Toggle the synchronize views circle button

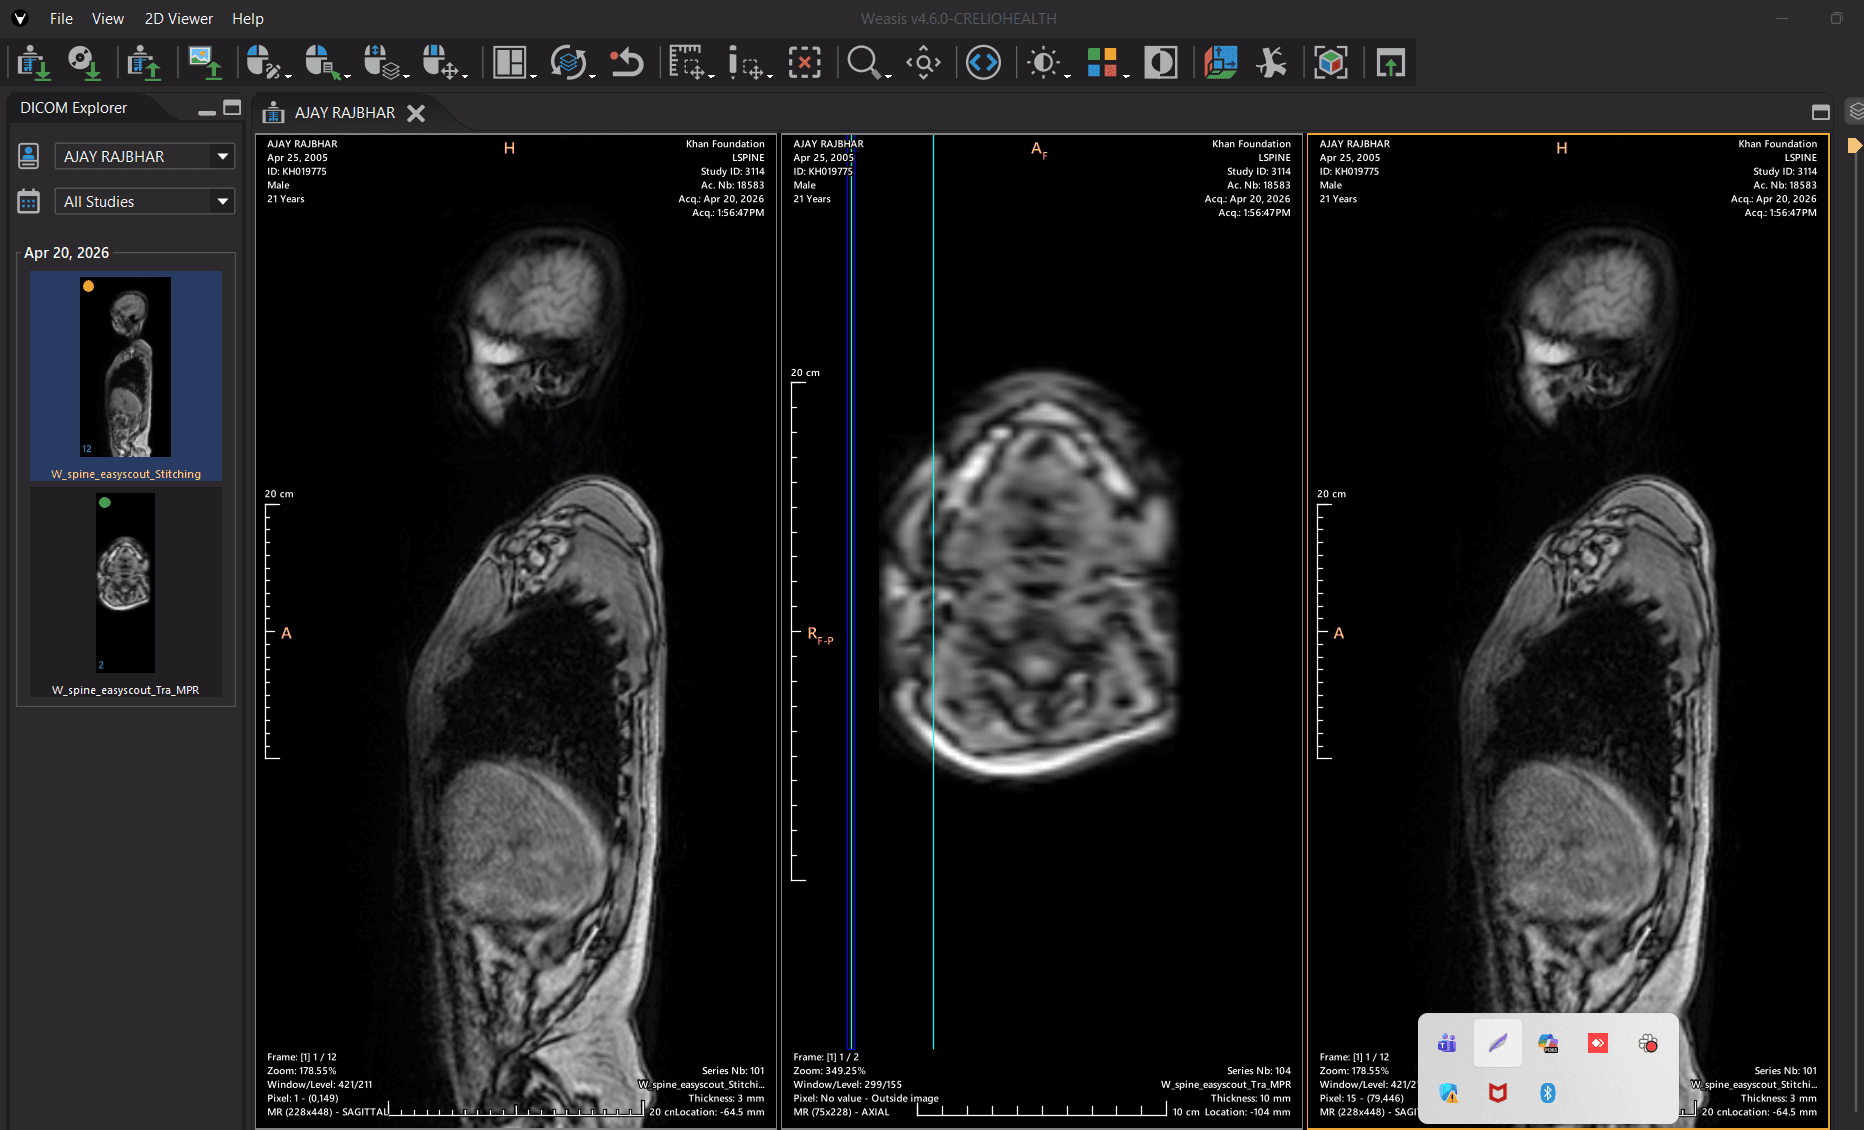point(983,63)
